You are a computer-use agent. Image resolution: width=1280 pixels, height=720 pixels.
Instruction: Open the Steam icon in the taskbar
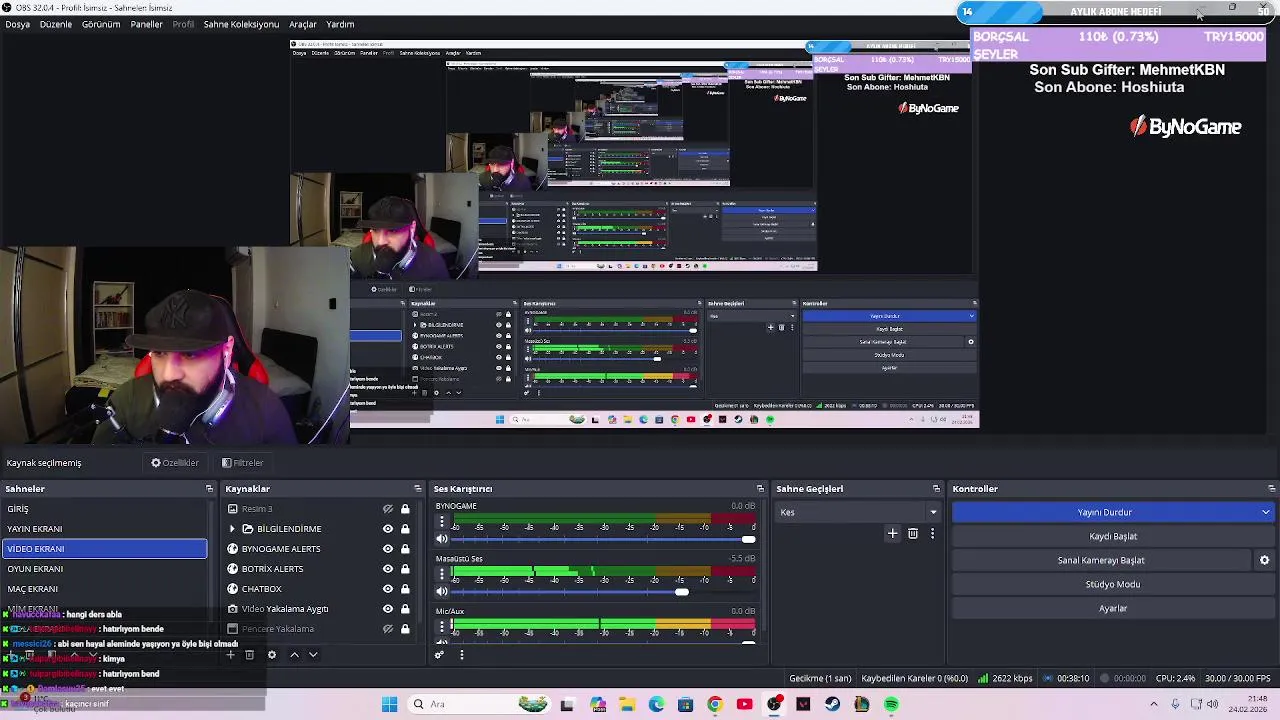click(832, 704)
